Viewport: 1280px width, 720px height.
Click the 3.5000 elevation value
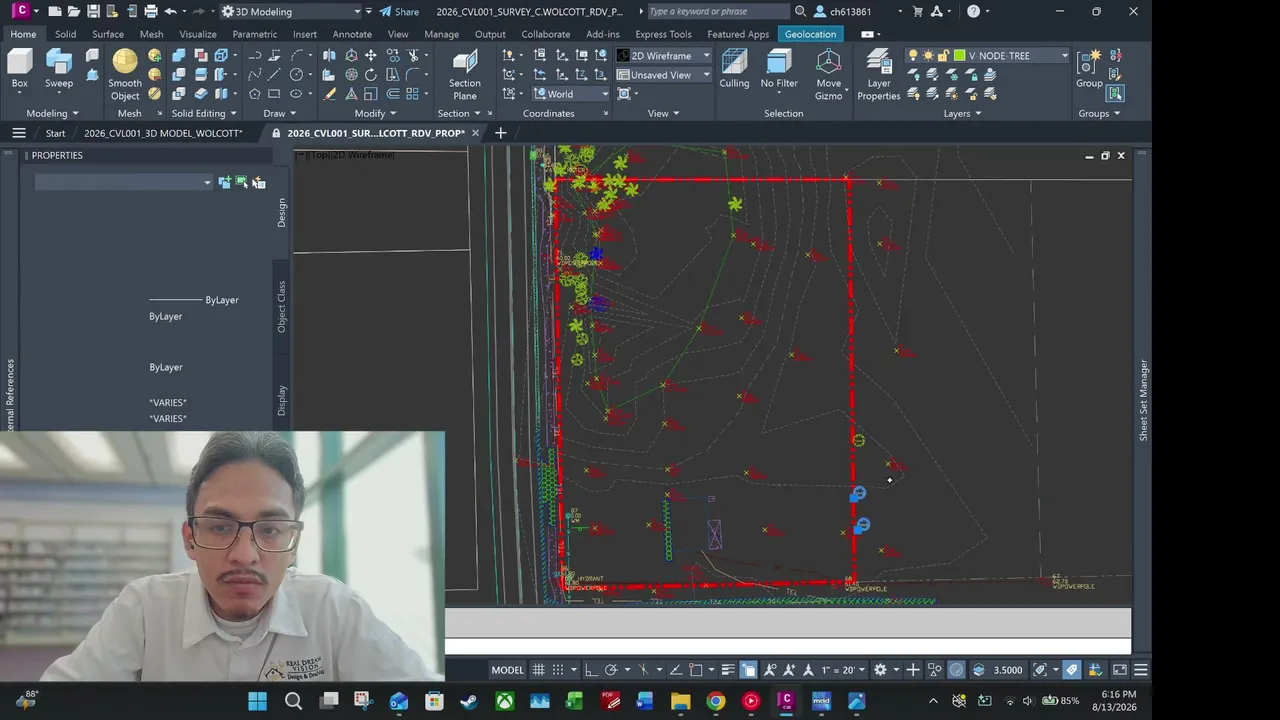coord(1008,670)
